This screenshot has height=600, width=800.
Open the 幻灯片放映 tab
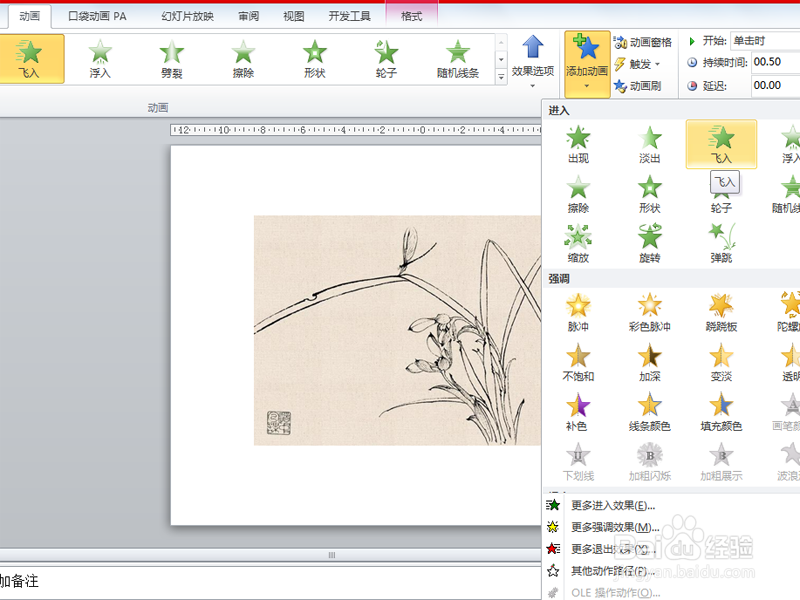click(187, 16)
